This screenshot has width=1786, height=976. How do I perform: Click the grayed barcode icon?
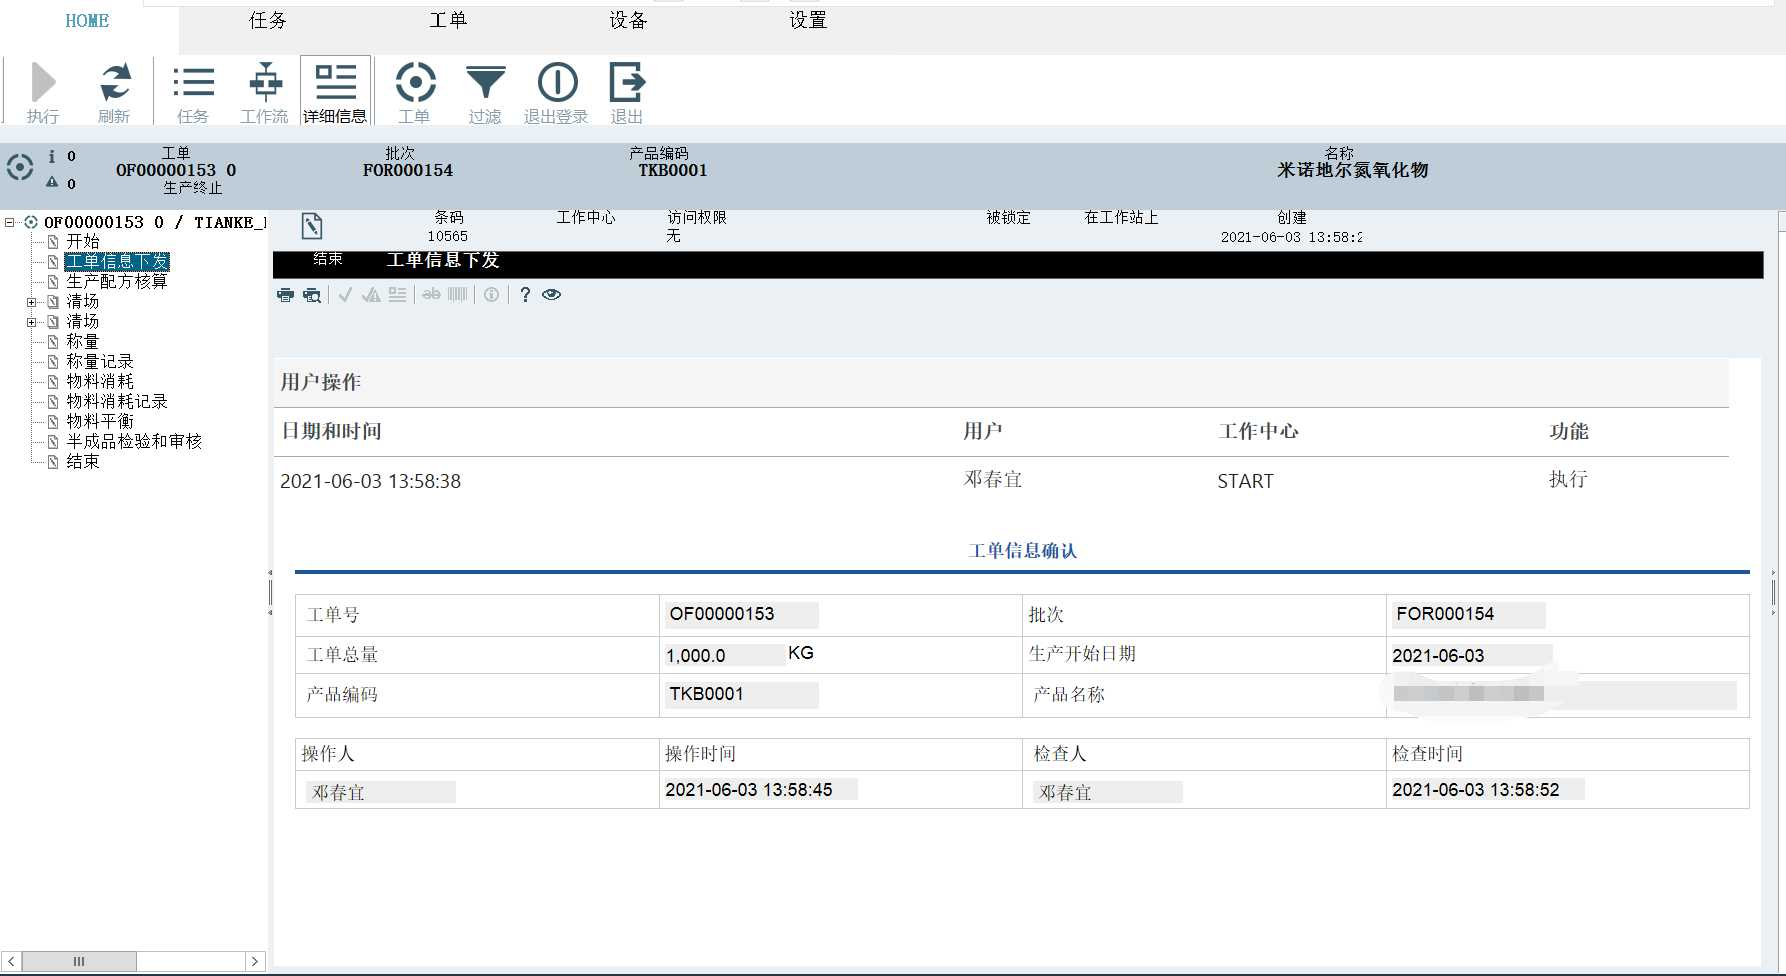(x=458, y=295)
